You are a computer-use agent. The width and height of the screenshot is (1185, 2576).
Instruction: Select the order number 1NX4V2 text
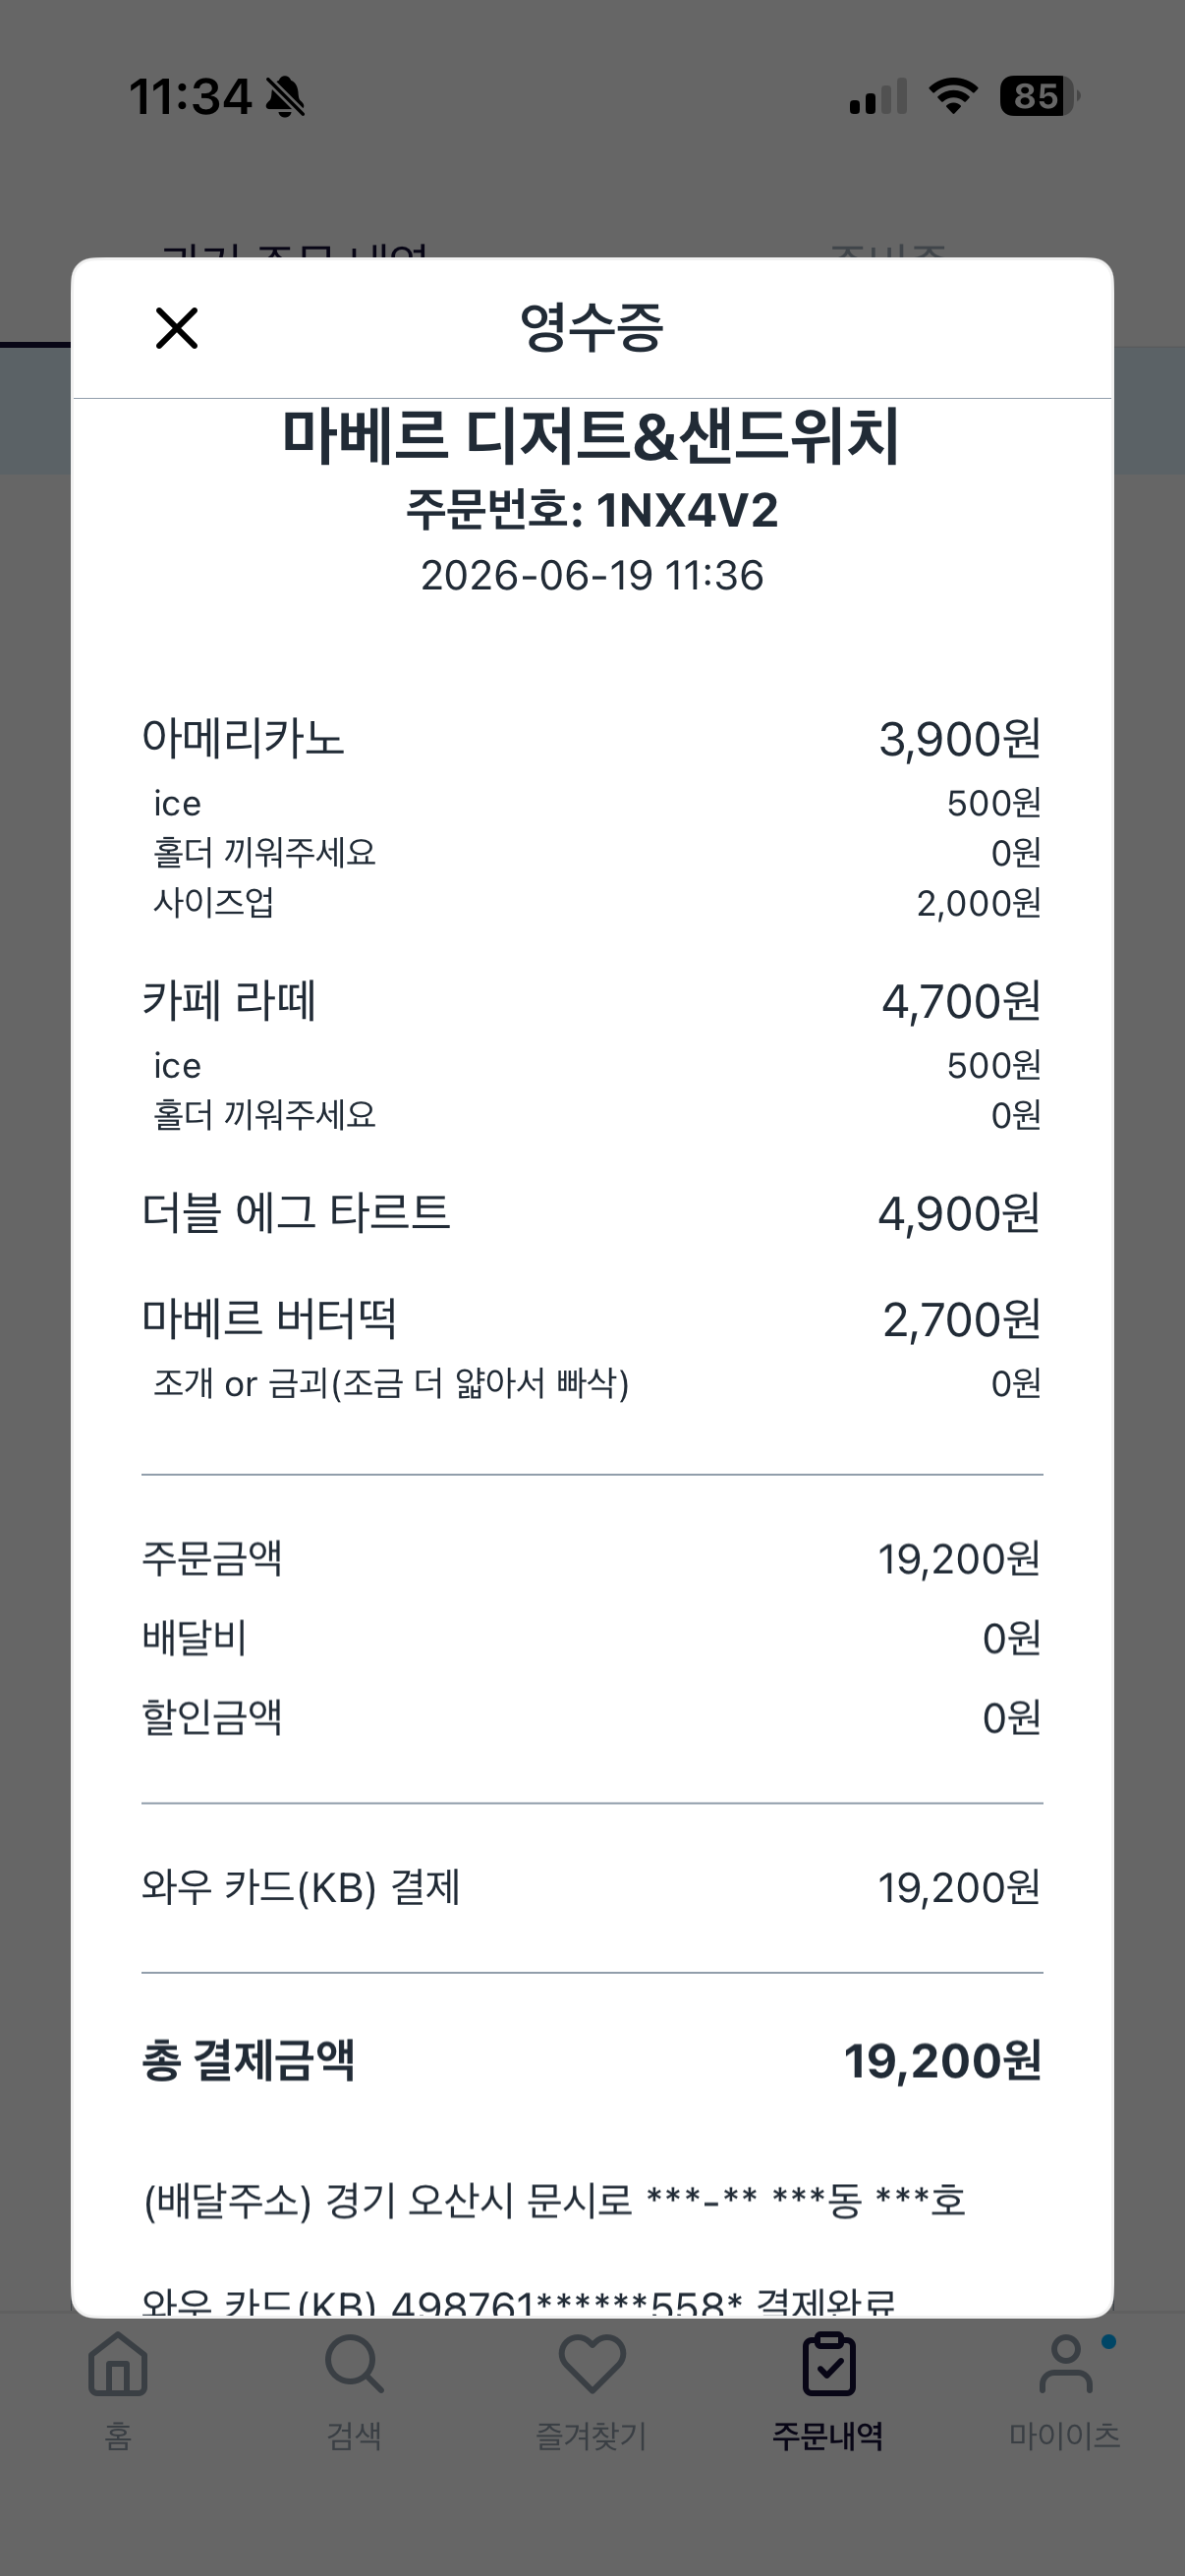tap(687, 511)
